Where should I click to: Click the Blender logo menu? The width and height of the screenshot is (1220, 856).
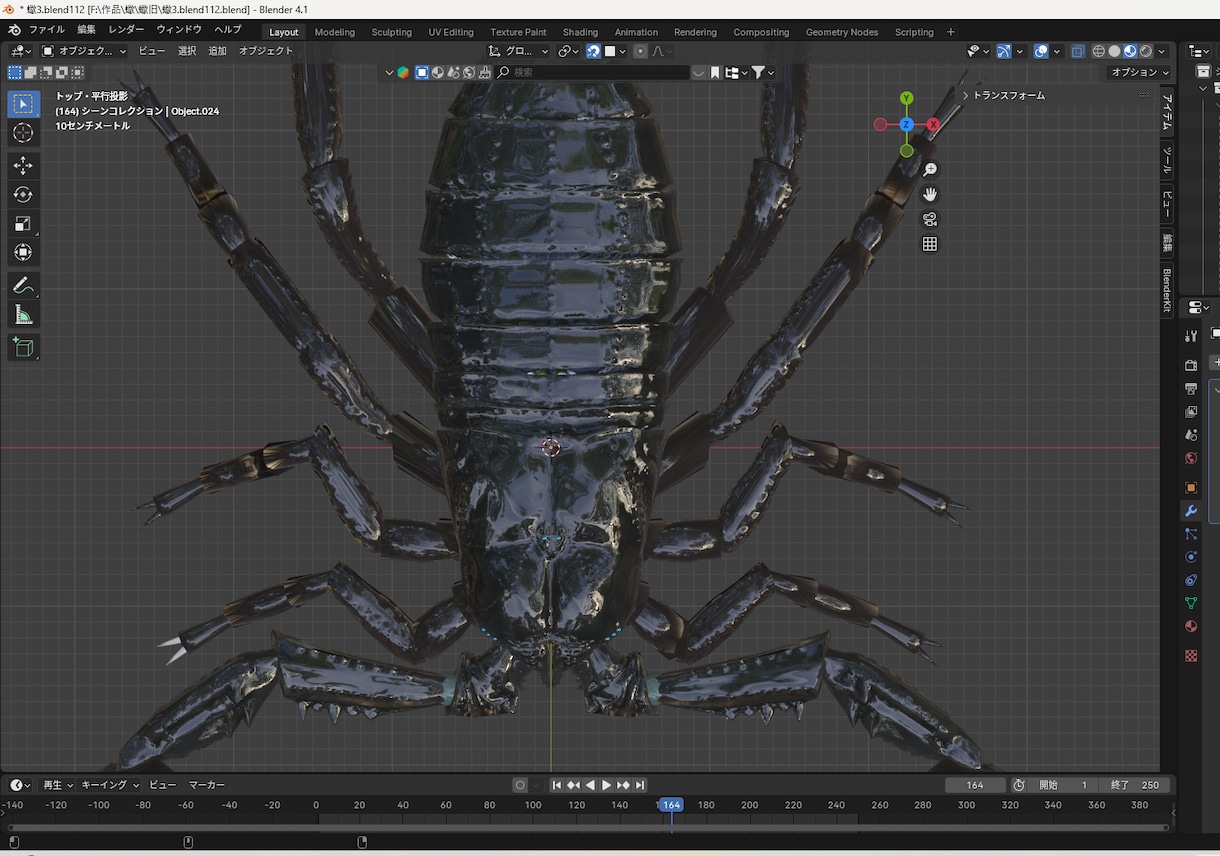(x=14, y=30)
